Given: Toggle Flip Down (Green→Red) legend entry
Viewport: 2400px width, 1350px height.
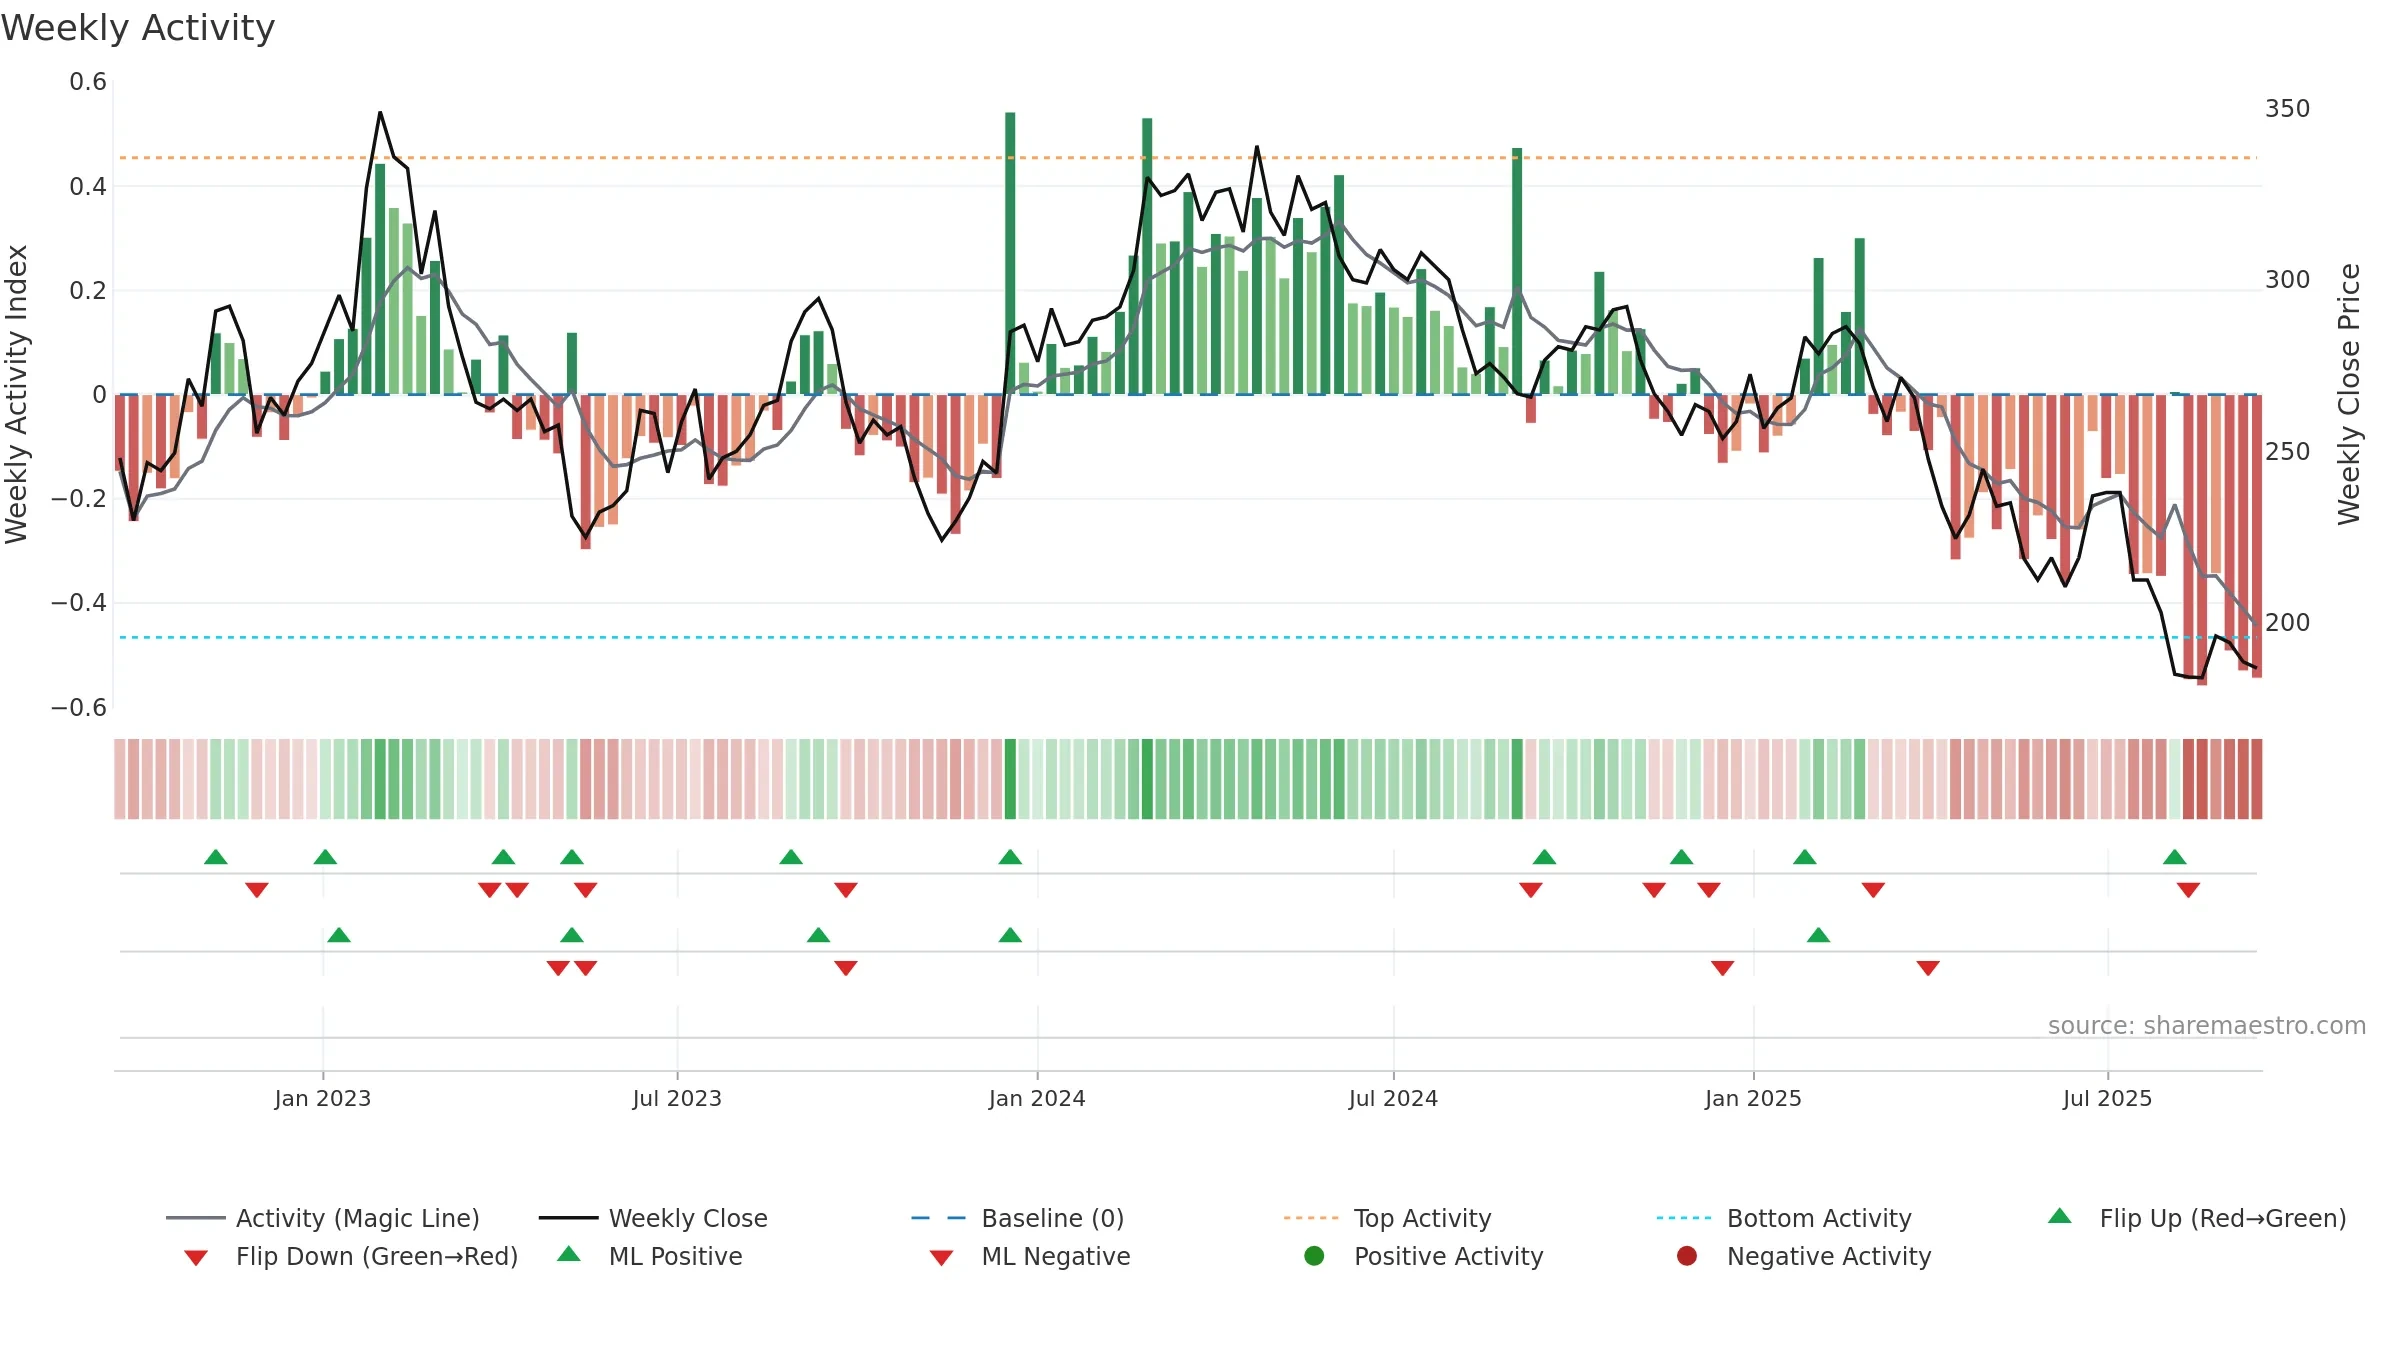Looking at the screenshot, I should [x=351, y=1256].
